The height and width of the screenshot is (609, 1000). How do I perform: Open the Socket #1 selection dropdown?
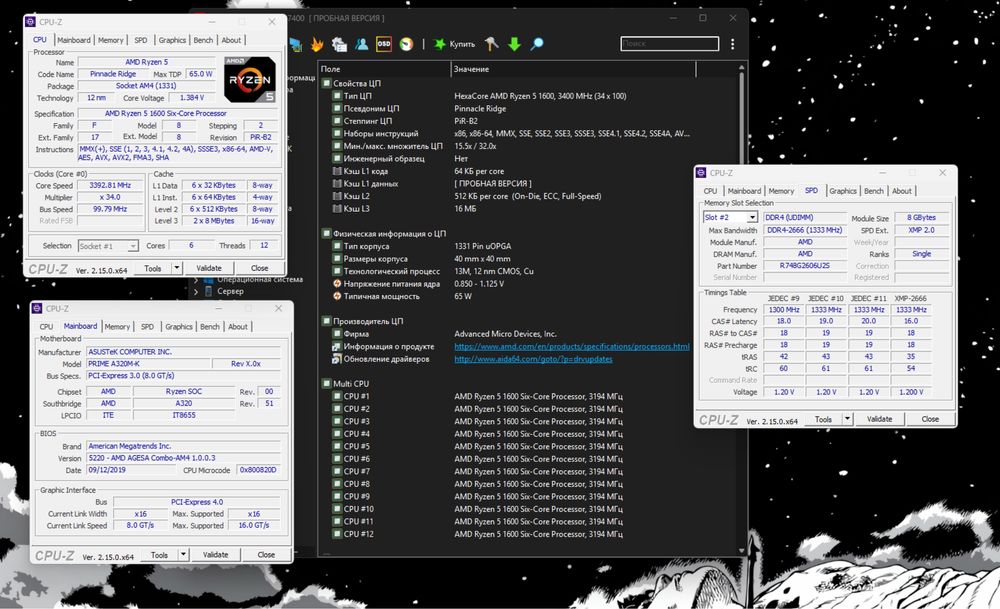click(x=132, y=246)
